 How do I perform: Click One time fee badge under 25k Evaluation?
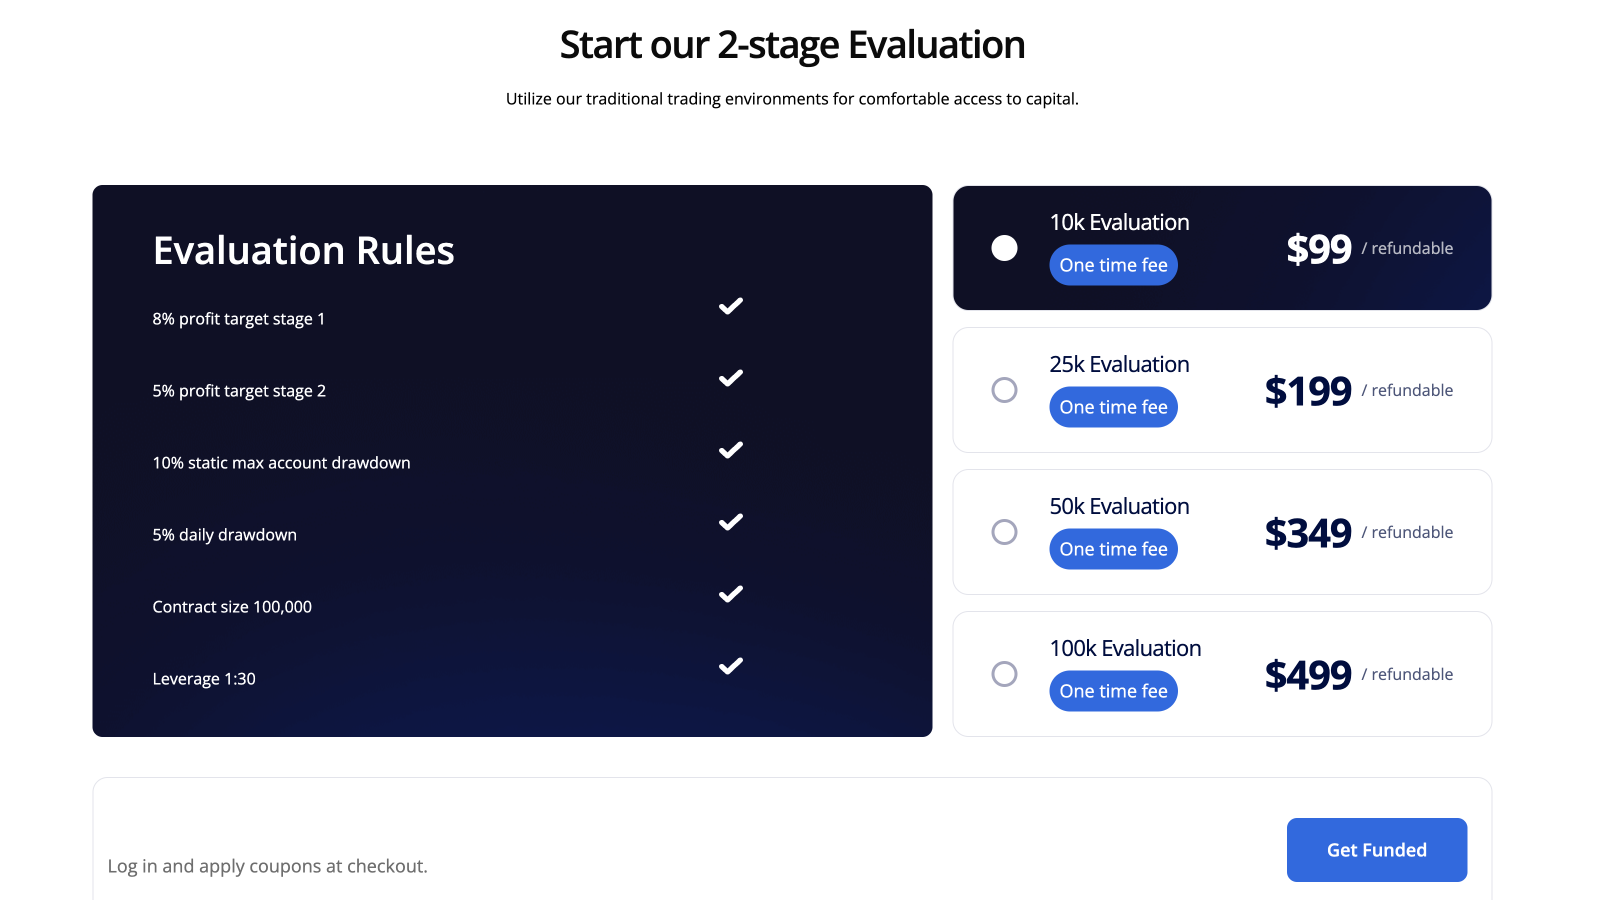pyautogui.click(x=1113, y=407)
